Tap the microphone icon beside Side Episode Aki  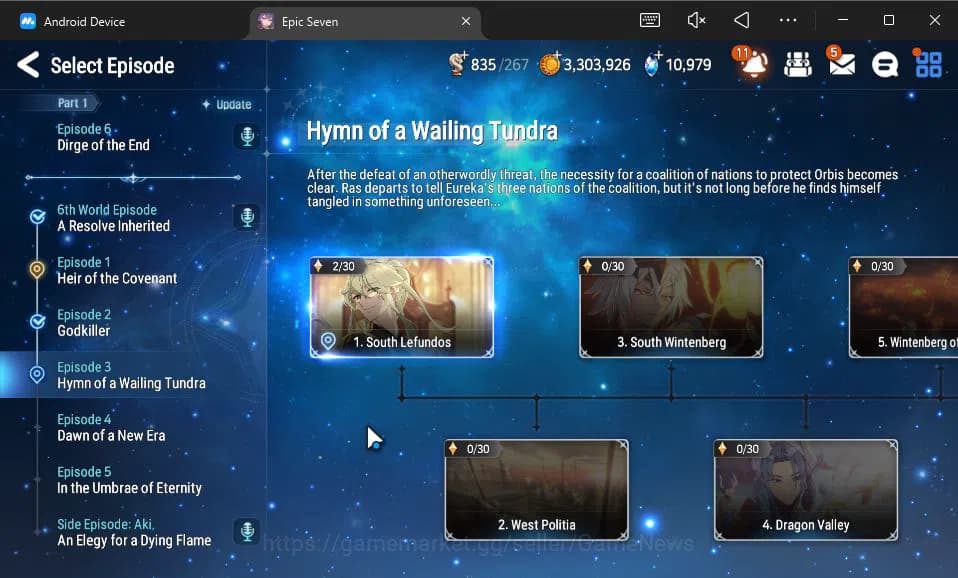coord(247,531)
